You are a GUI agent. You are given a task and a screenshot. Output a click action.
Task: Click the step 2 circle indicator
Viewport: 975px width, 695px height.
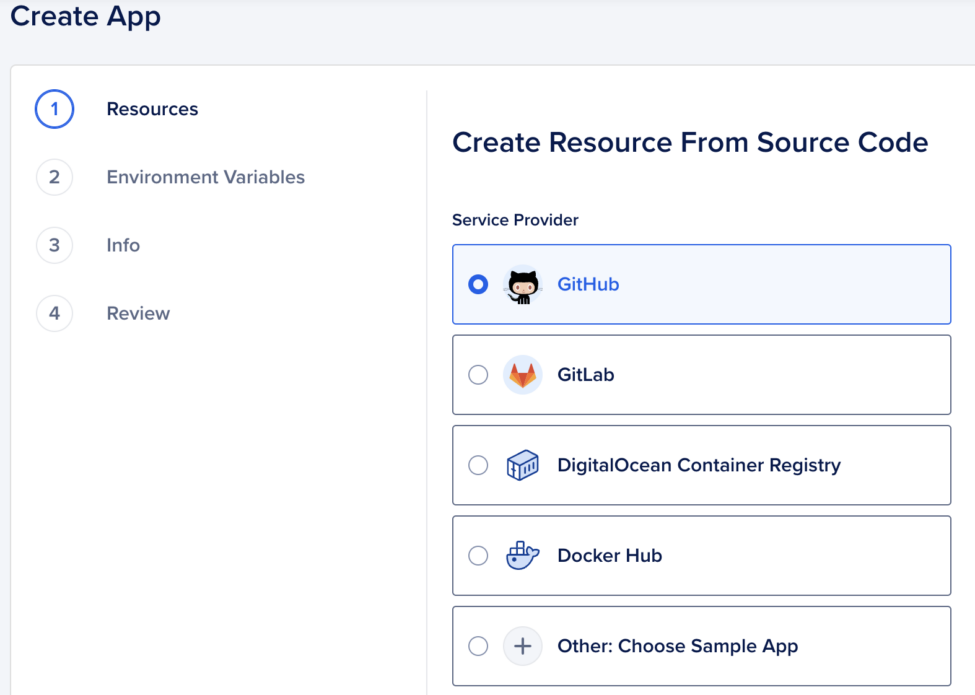[54, 177]
